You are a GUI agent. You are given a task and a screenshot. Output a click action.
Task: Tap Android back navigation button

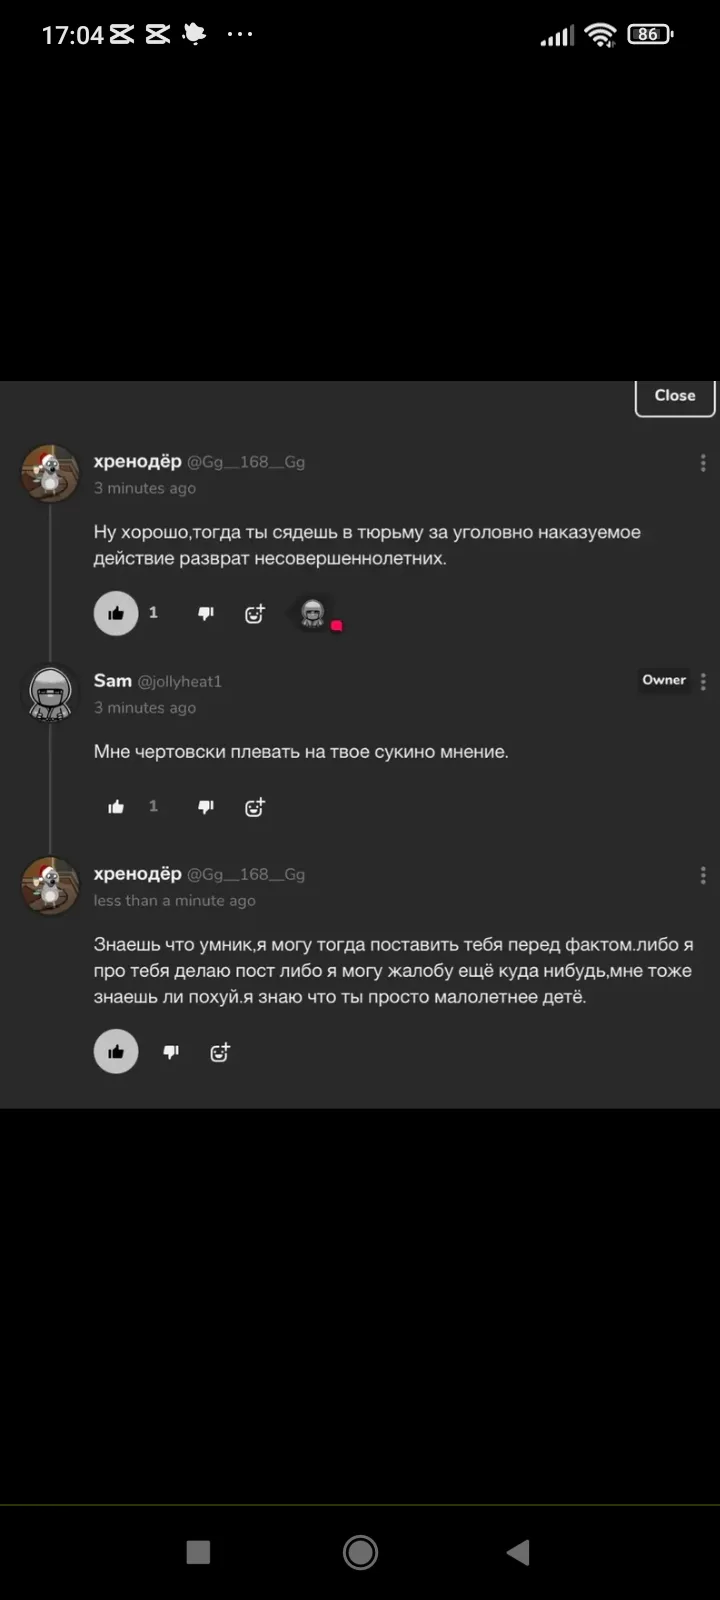pos(518,1552)
